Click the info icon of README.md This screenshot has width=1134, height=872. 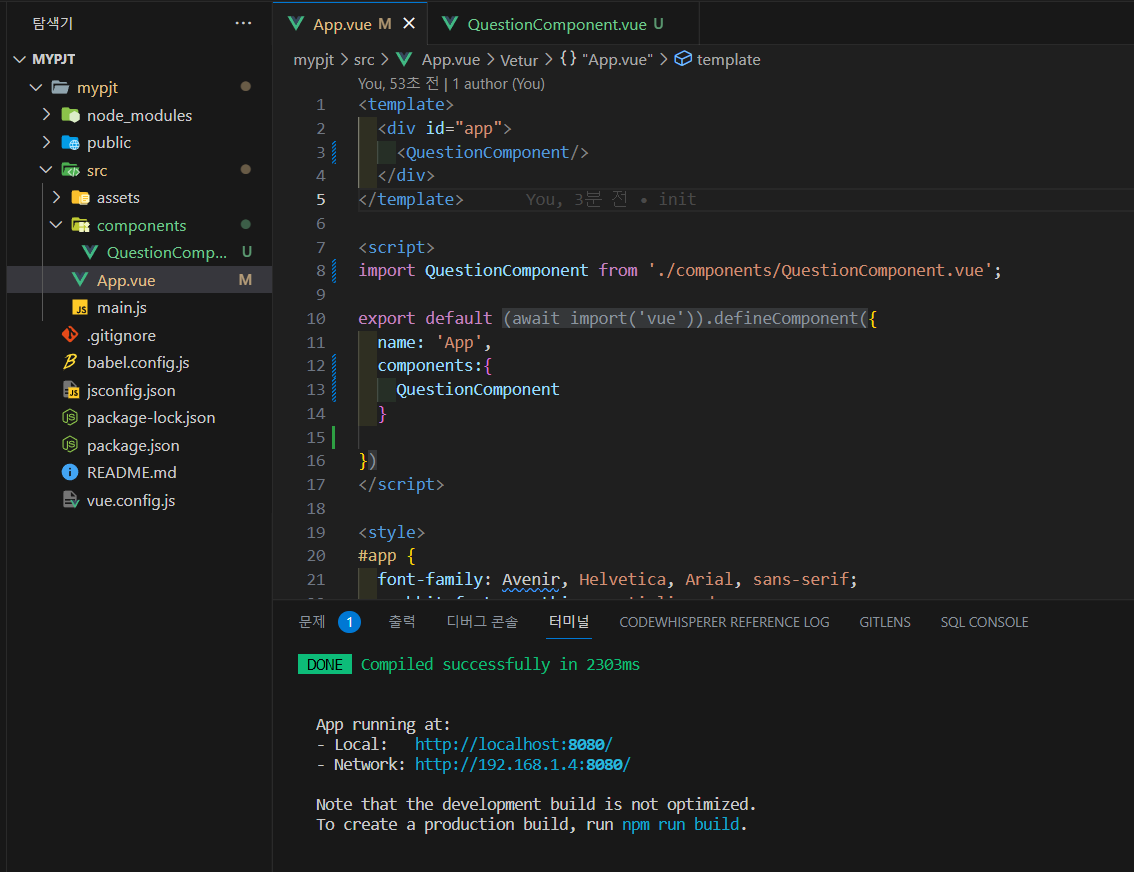(x=70, y=472)
